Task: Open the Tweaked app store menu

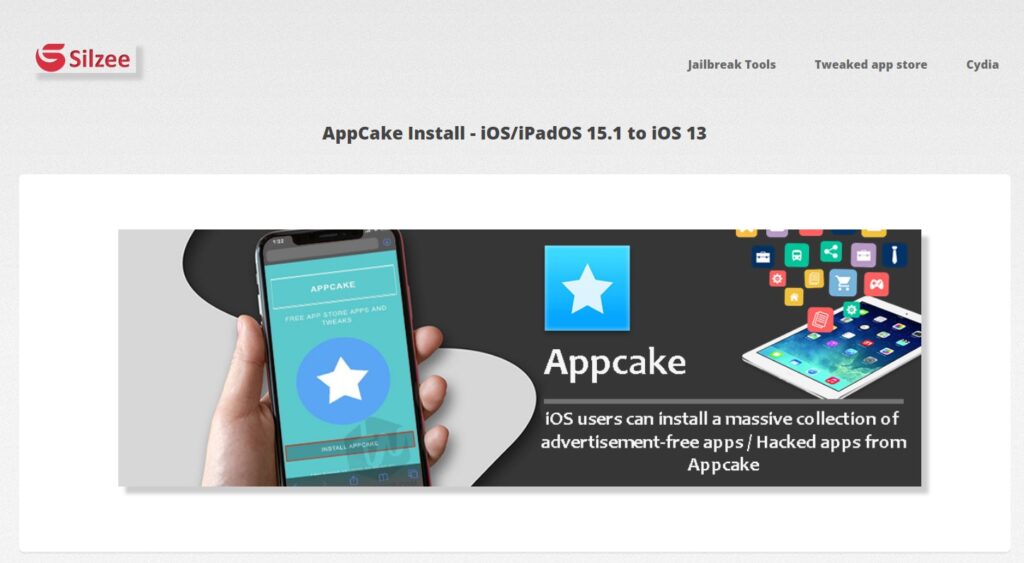Action: [x=871, y=65]
